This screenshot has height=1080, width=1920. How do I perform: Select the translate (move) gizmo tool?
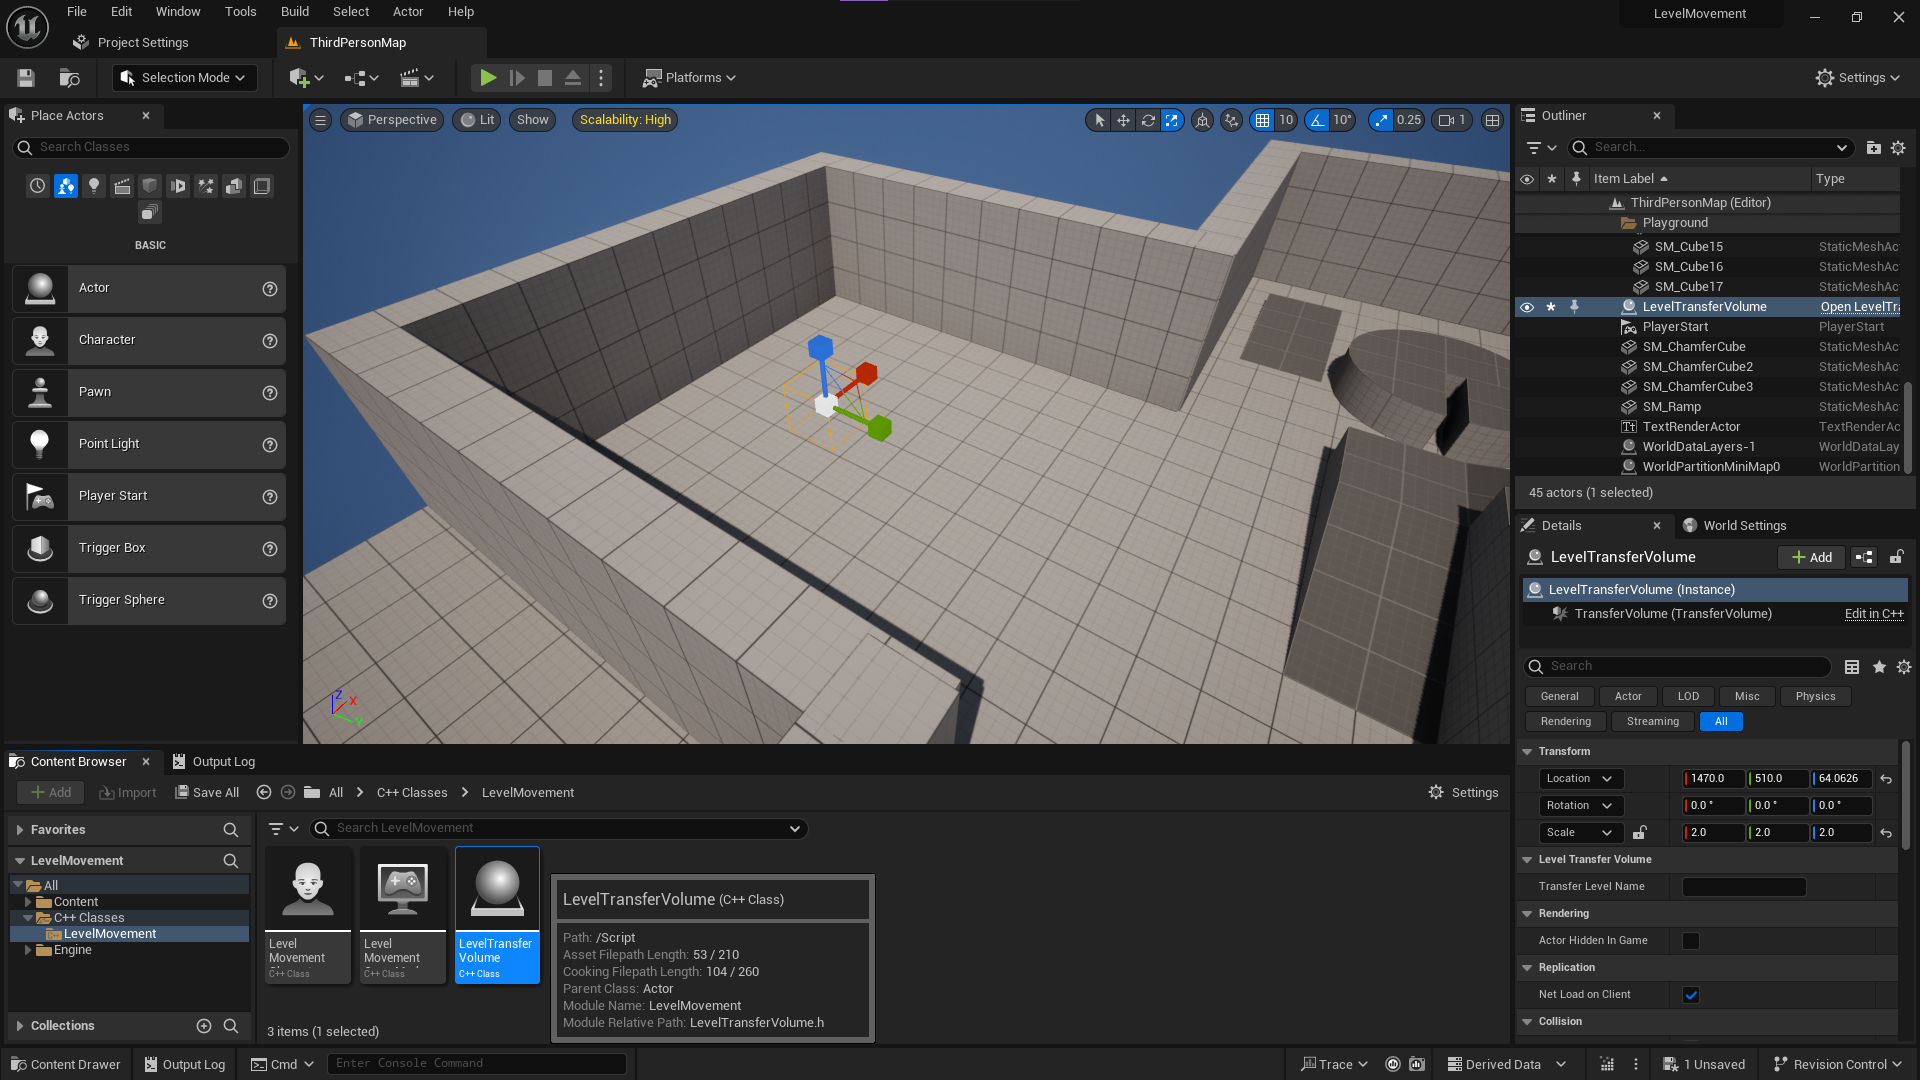tap(1124, 120)
